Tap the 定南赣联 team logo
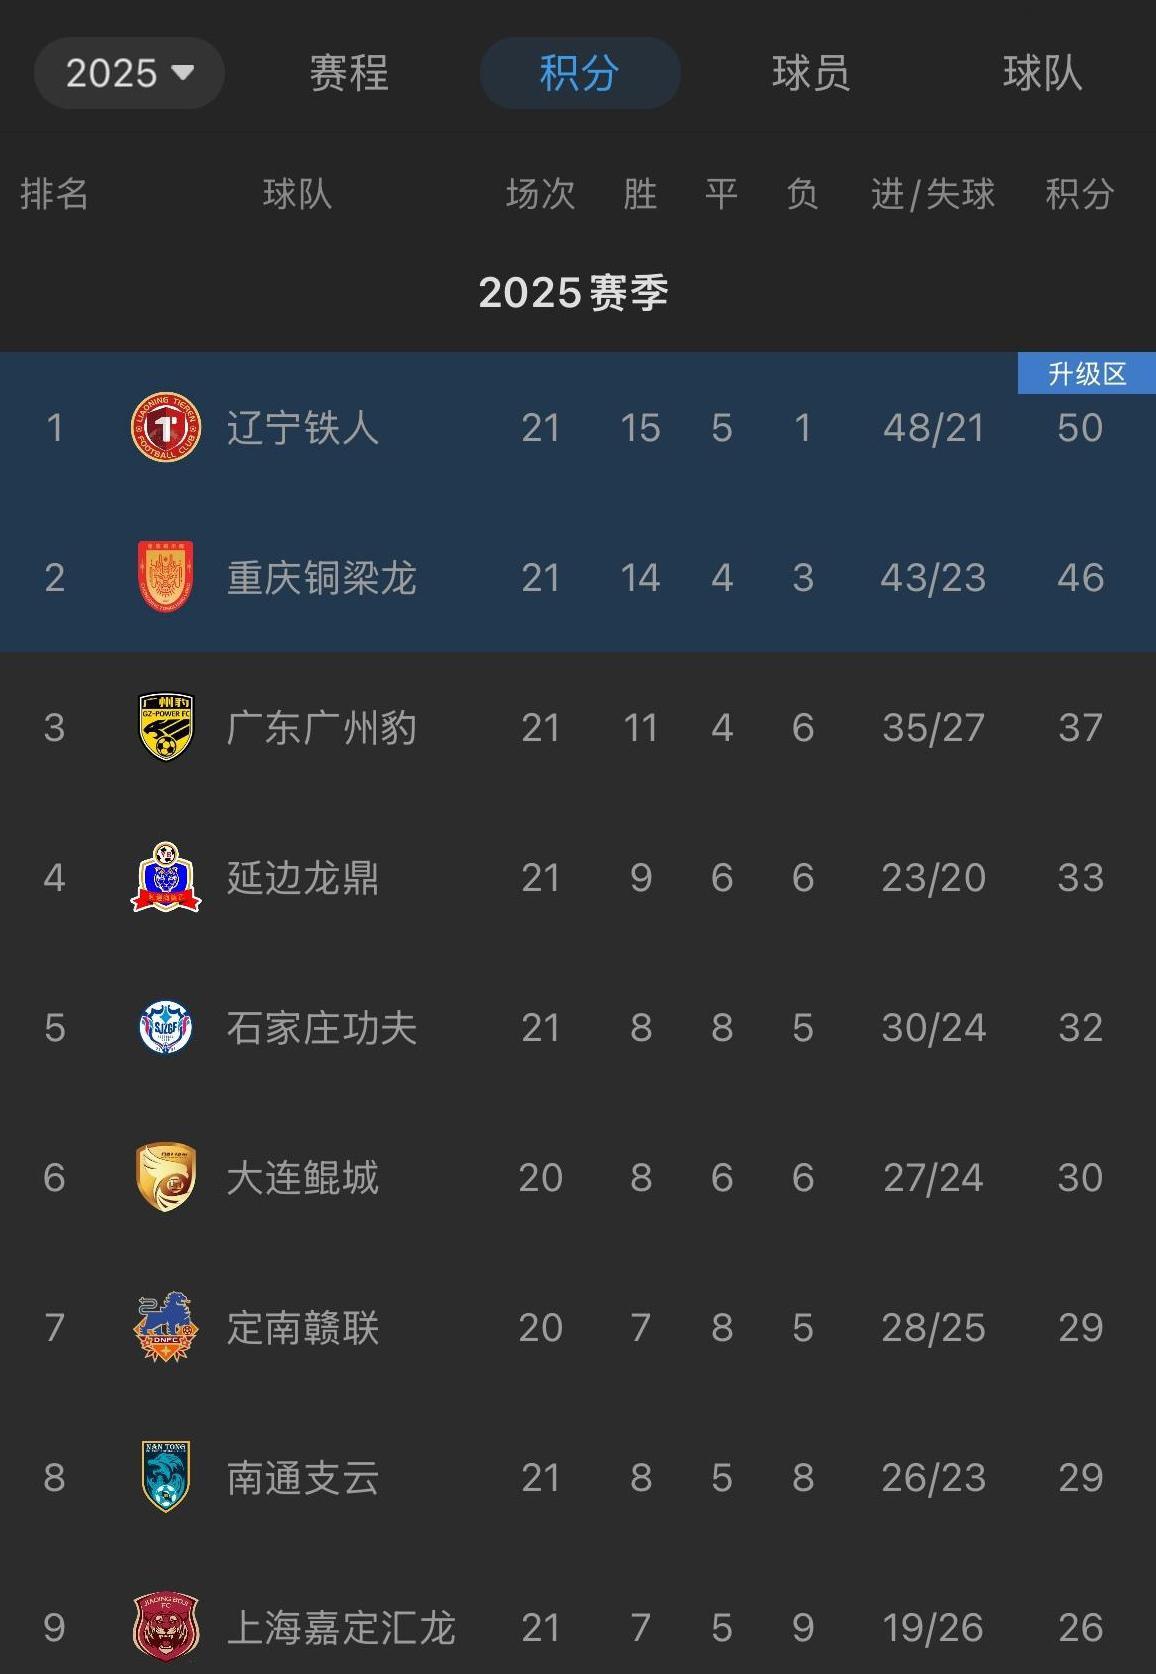 pyautogui.click(x=166, y=1327)
